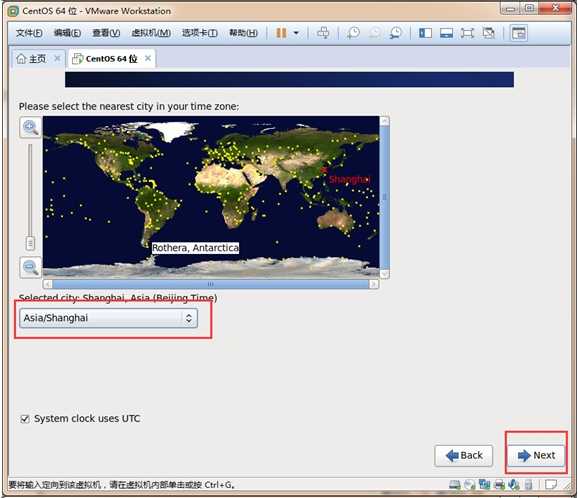This screenshot has height=498, width=578.
Task: Click the map zoom slider handle
Action: point(30,243)
